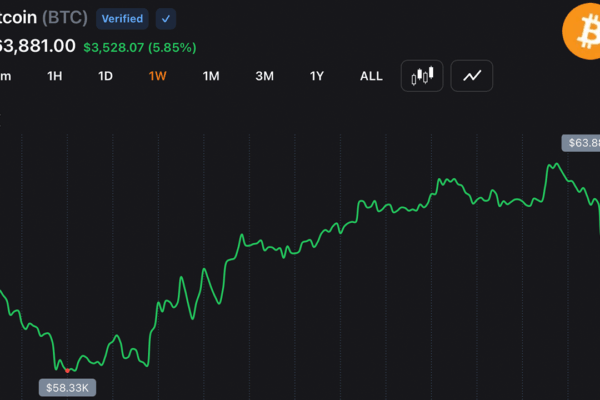
Task: Select the ALL timeframe
Action: [371, 76]
